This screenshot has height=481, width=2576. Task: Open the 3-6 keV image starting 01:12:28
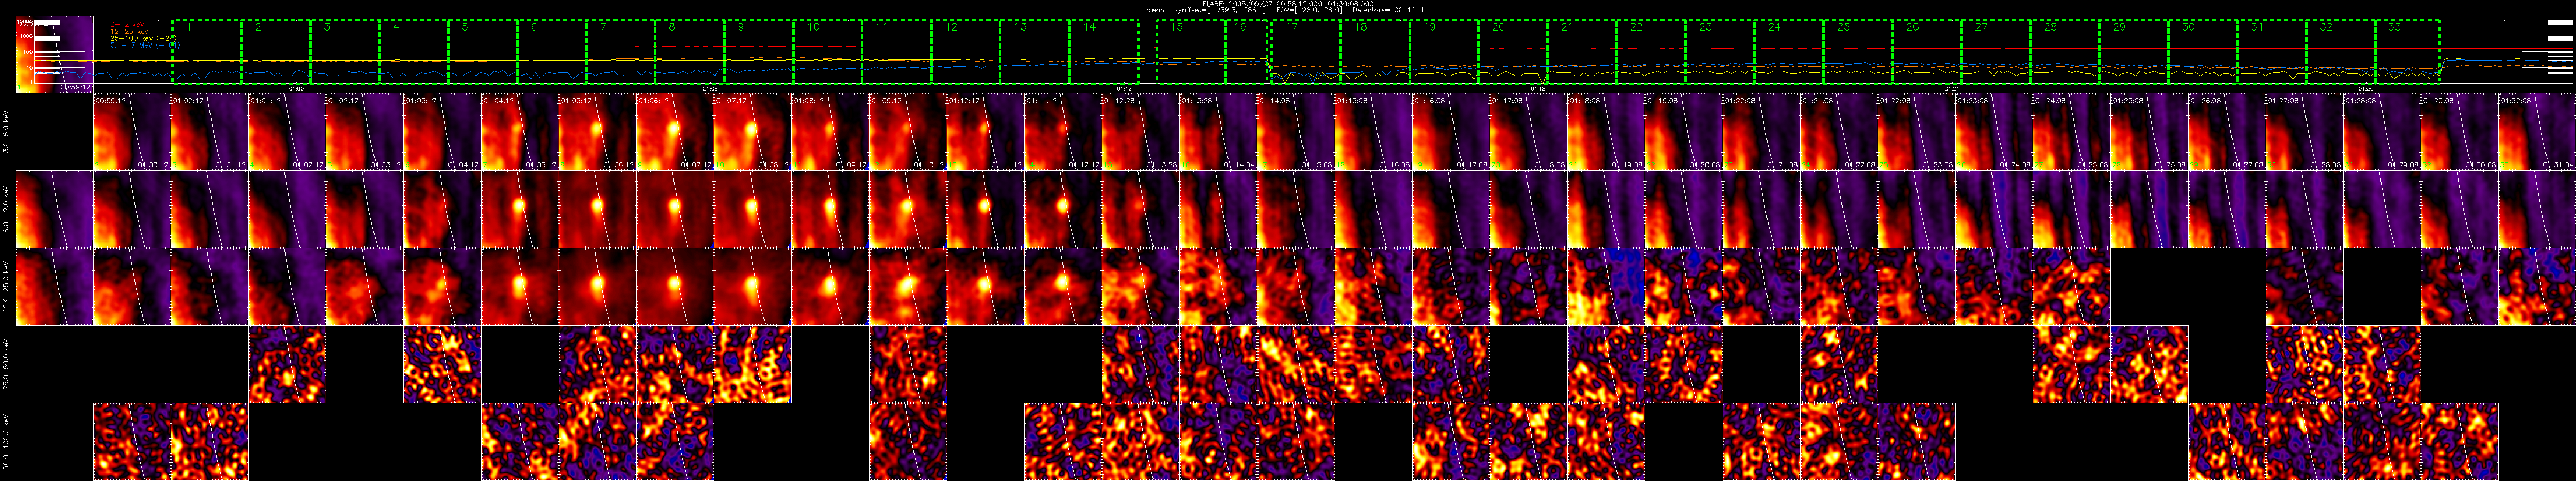1140,131
